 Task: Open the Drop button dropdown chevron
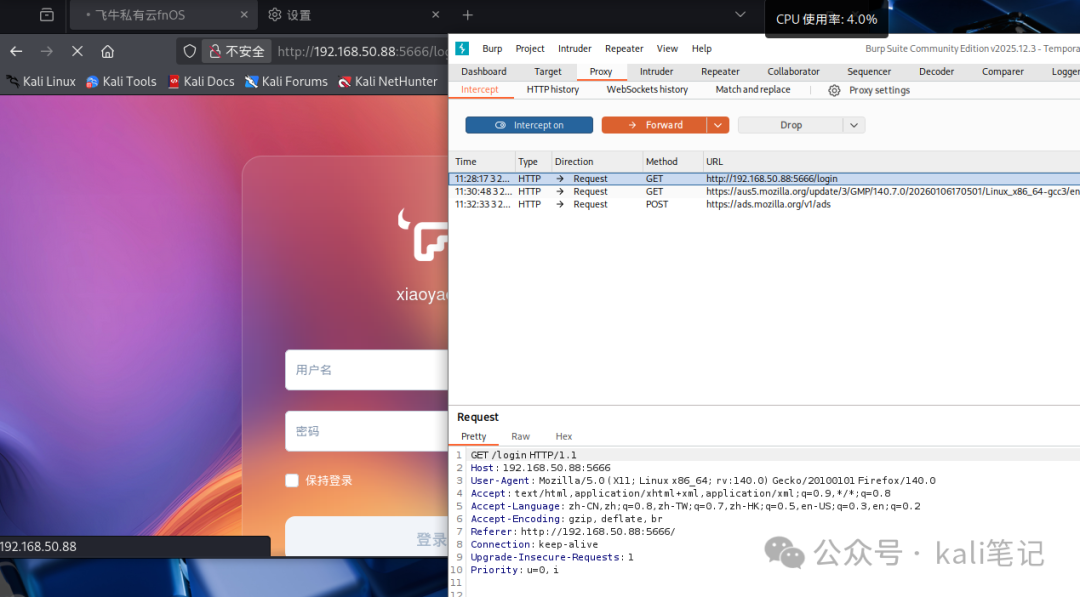[853, 124]
